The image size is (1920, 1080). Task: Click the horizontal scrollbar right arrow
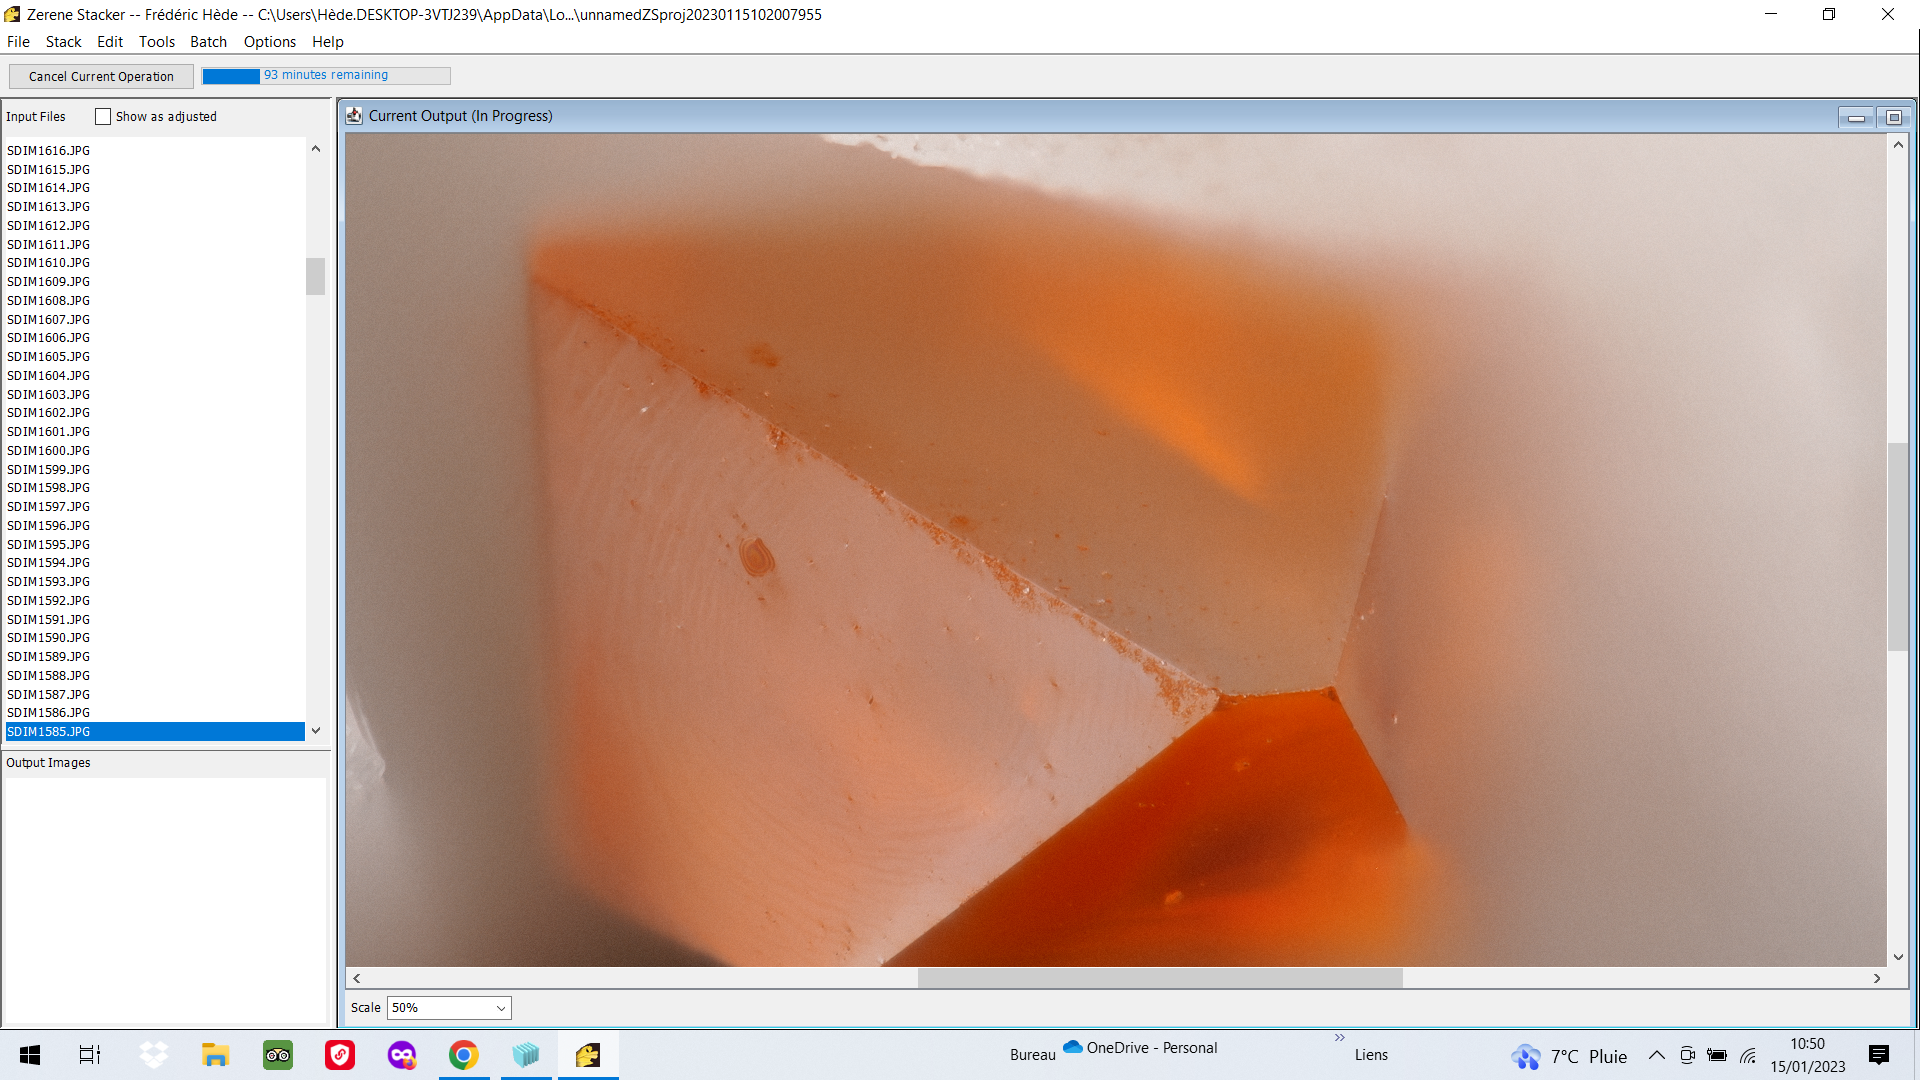[1876, 979]
